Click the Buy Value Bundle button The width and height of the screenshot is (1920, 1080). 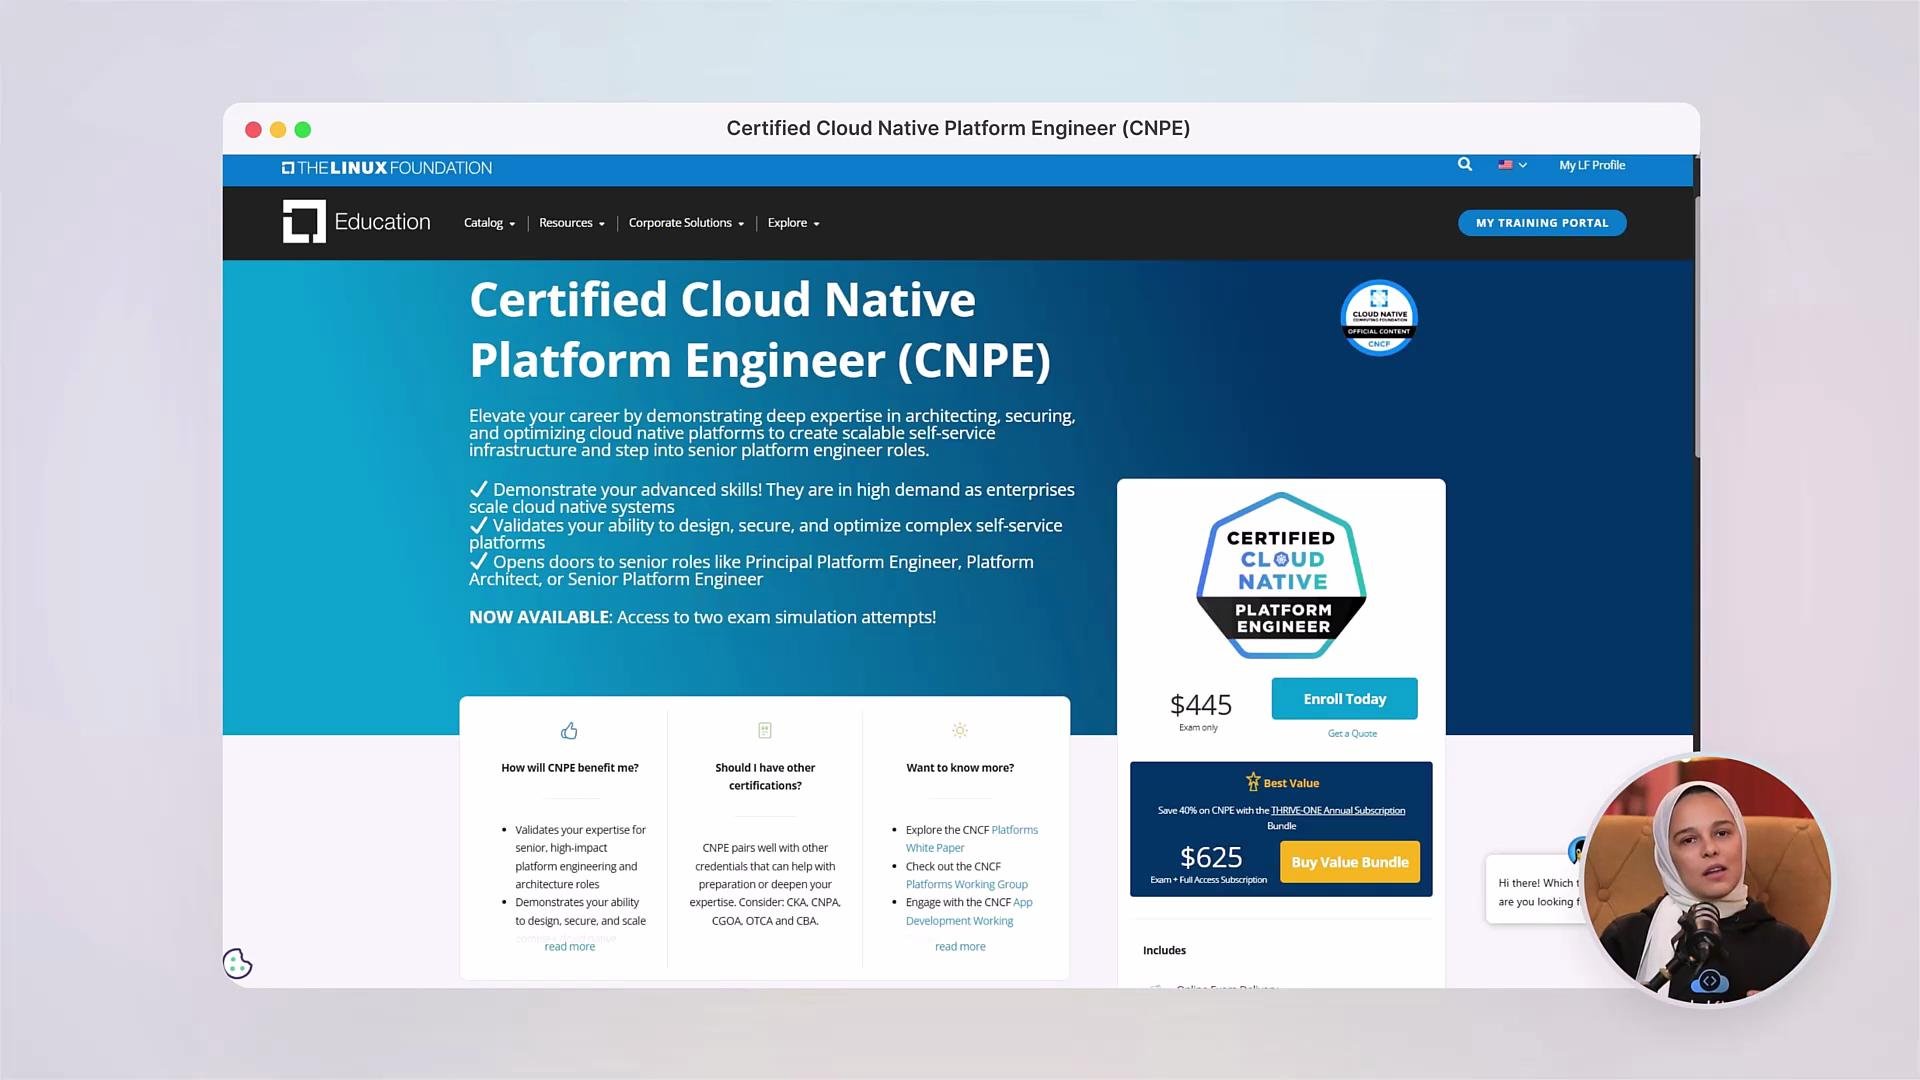pos(1349,862)
